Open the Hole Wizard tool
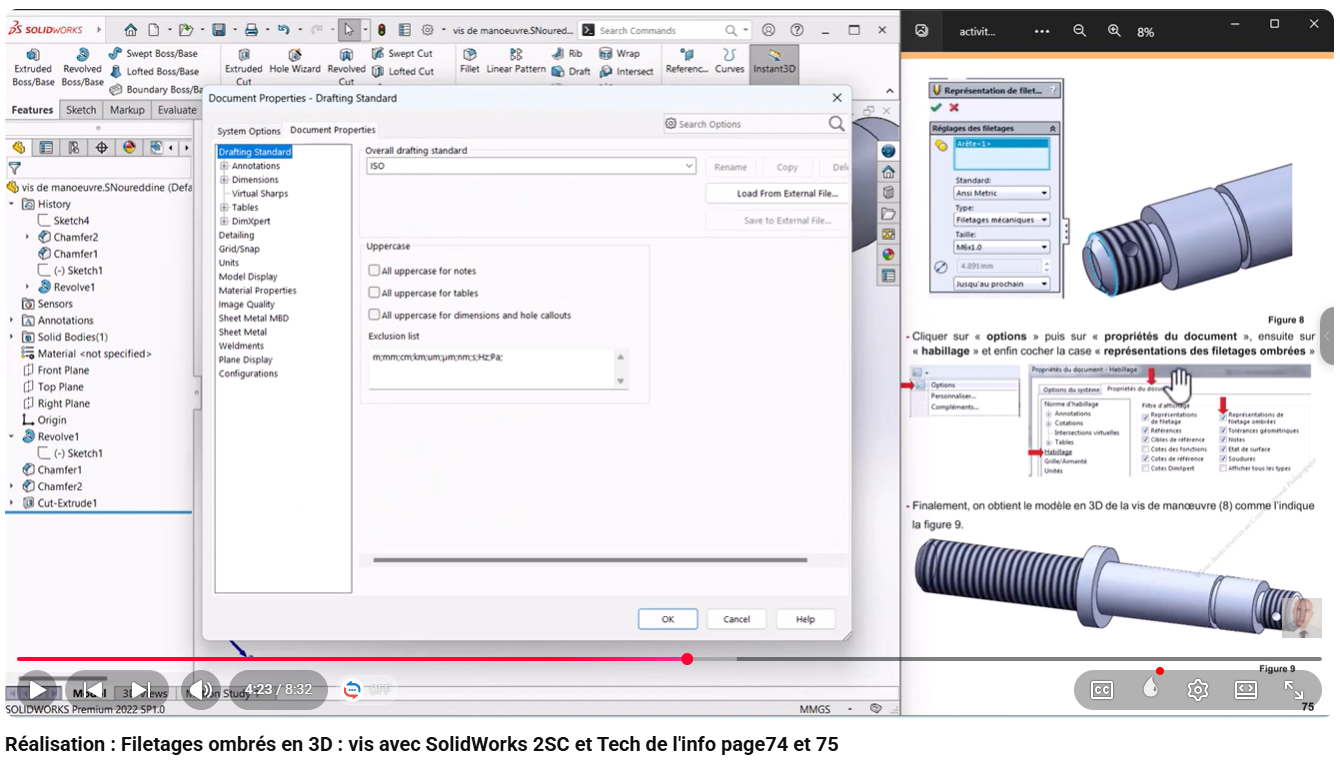Image resolution: width=1340 pixels, height=764 pixels. coord(295,62)
